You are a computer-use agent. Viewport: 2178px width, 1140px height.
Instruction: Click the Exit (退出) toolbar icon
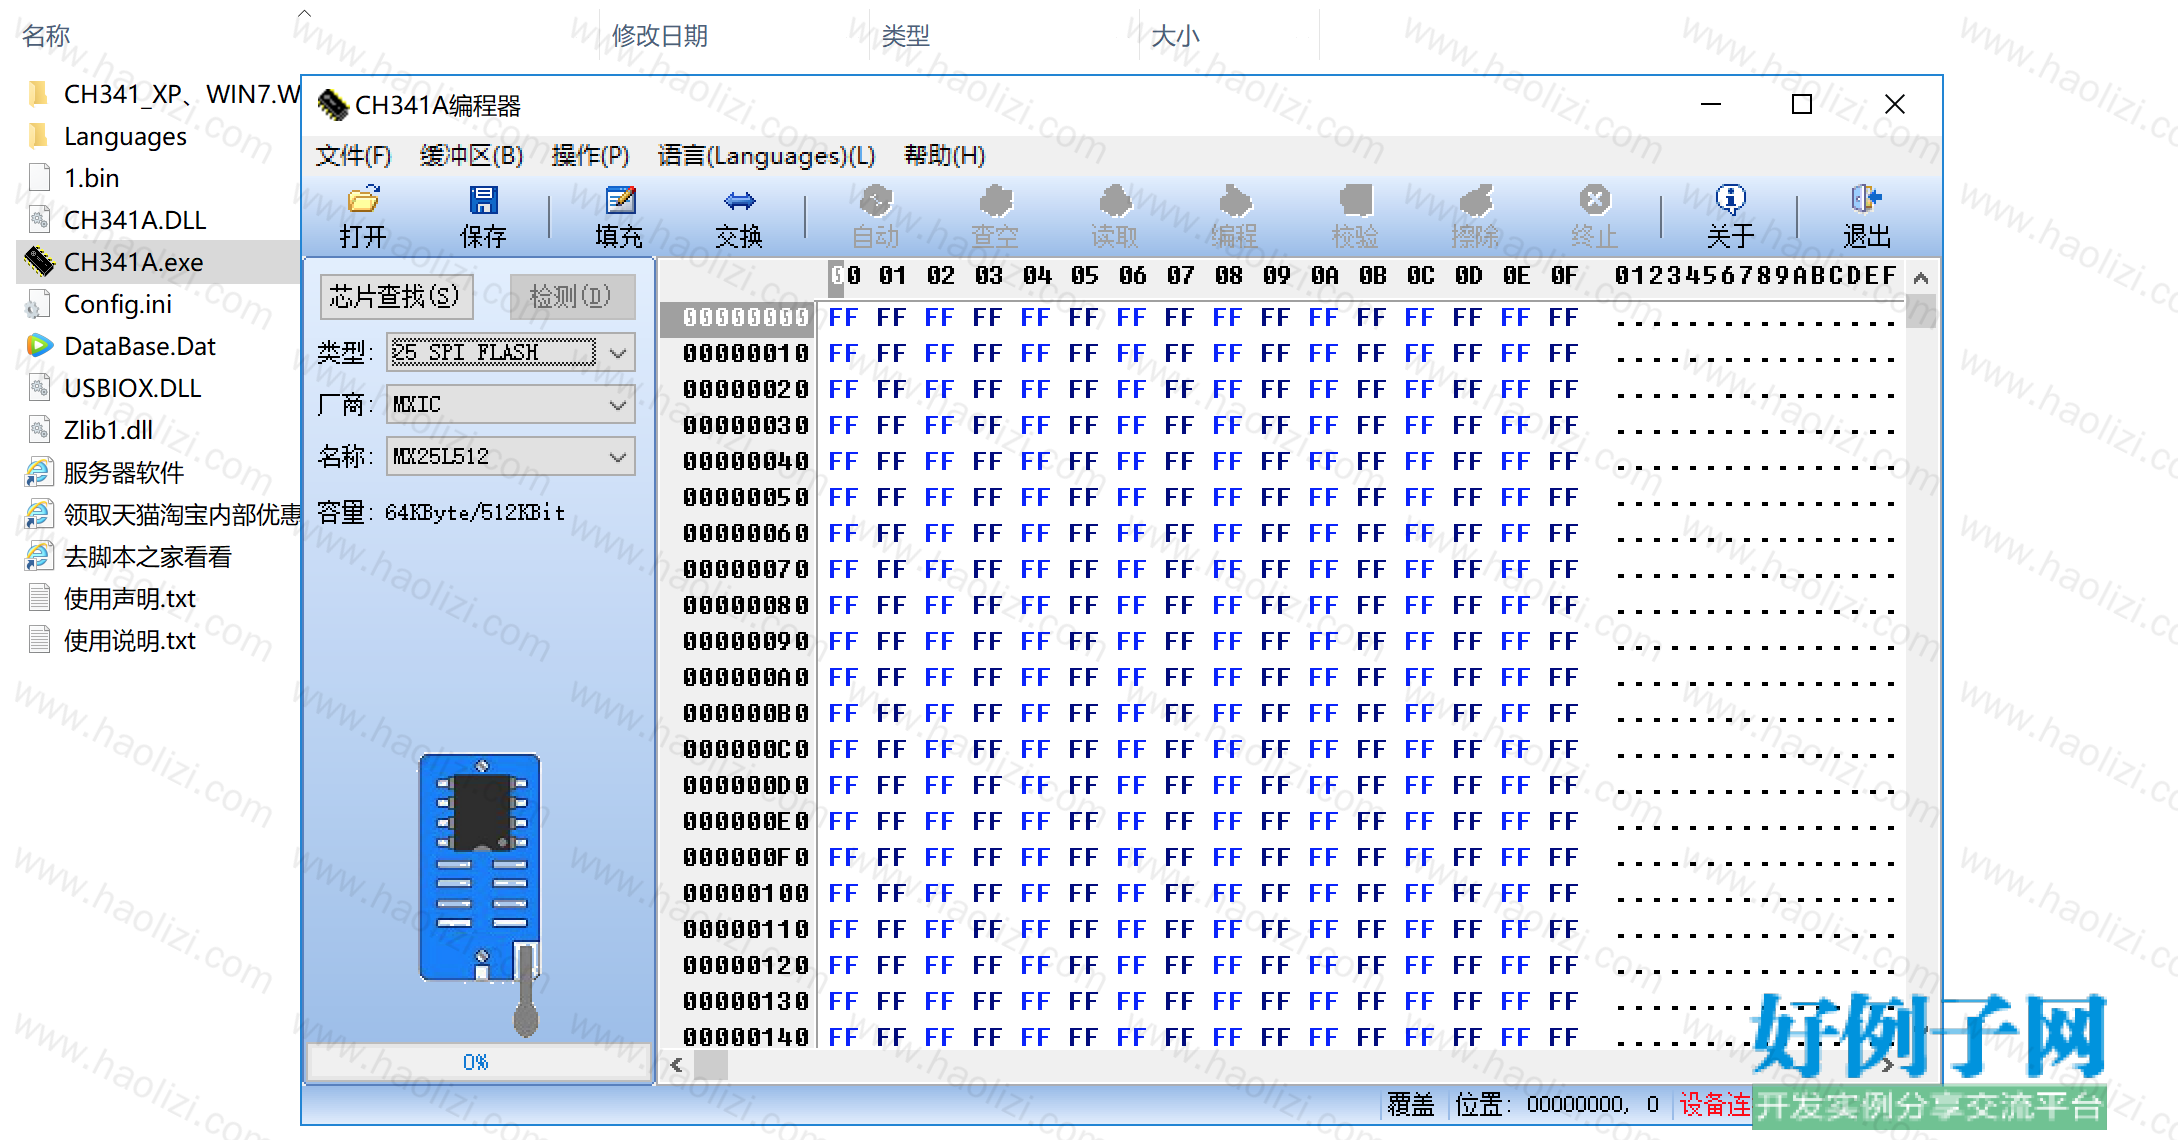[x=1867, y=200]
